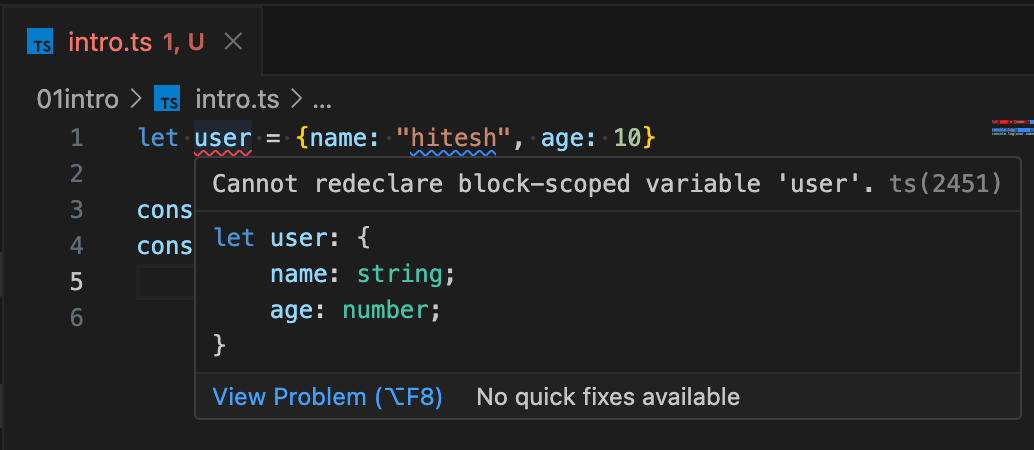This screenshot has height=450, width=1034.
Task: Click line number 6 in the gutter
Action: tap(76, 318)
